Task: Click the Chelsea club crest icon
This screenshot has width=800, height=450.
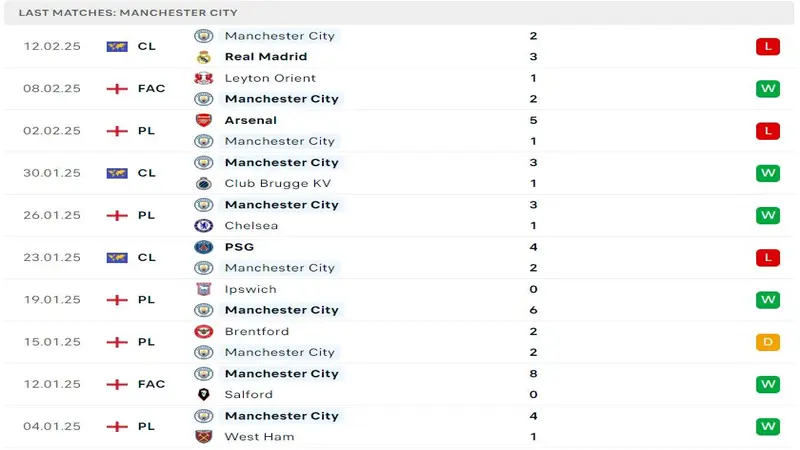Action: point(204,225)
